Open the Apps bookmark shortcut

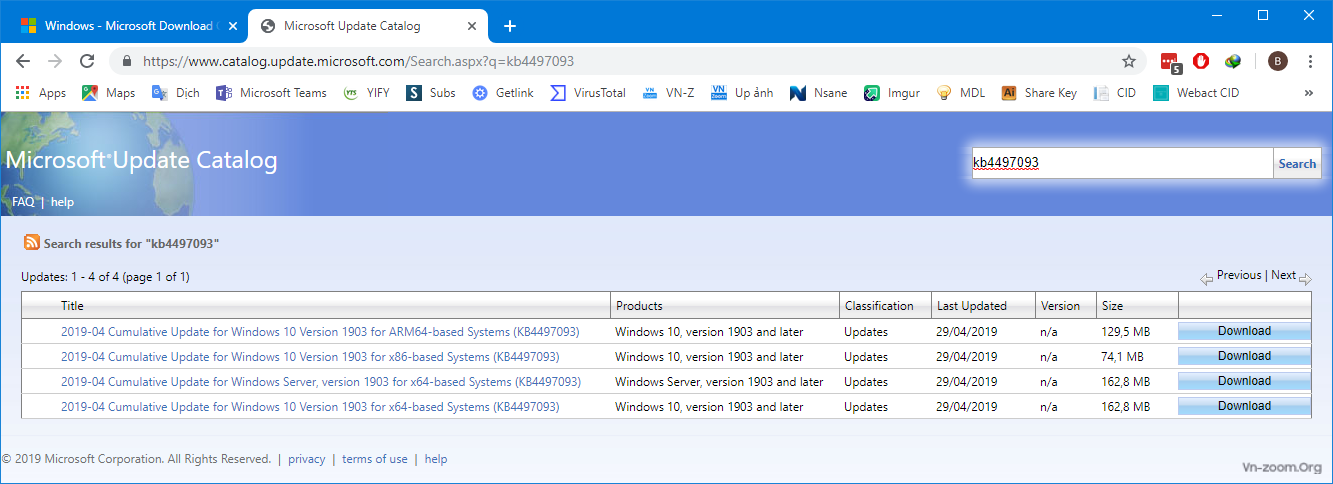tap(41, 93)
